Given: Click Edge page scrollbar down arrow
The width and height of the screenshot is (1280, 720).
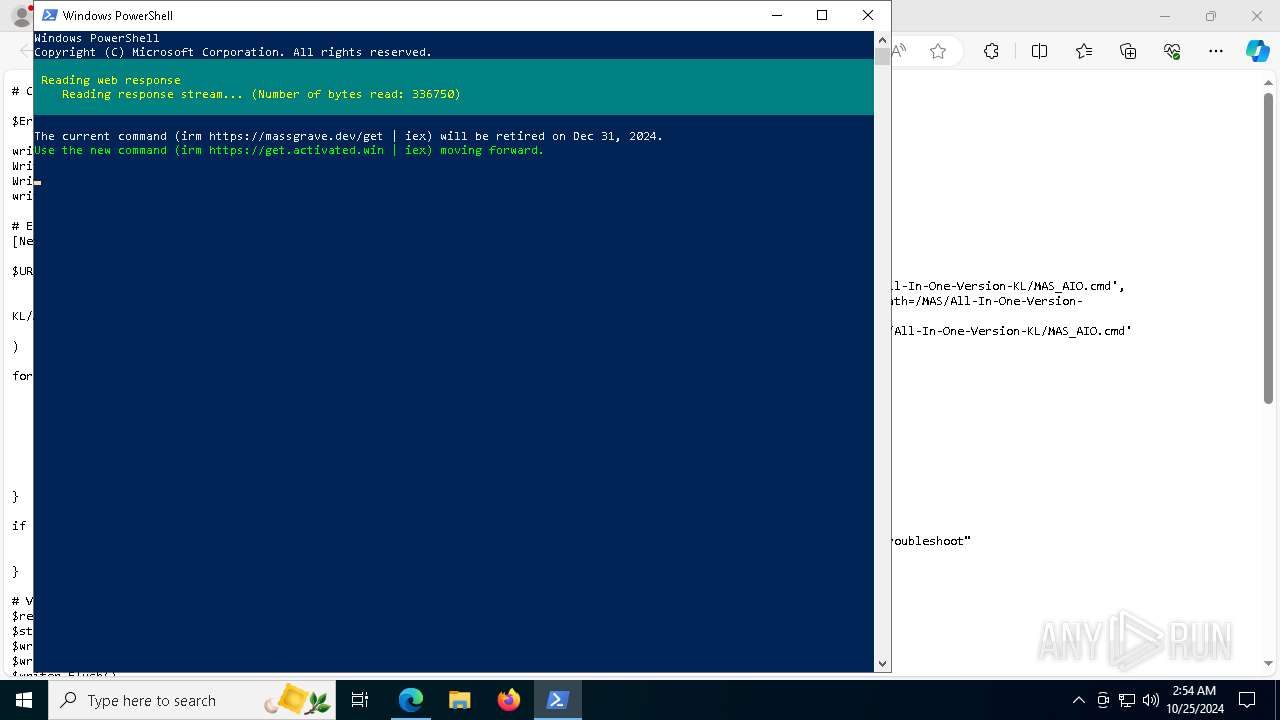Looking at the screenshot, I should 1269,663.
